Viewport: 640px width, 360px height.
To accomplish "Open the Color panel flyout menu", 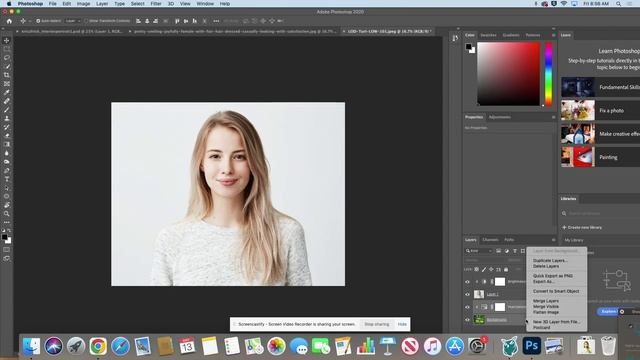I will pyautogui.click(x=553, y=35).
